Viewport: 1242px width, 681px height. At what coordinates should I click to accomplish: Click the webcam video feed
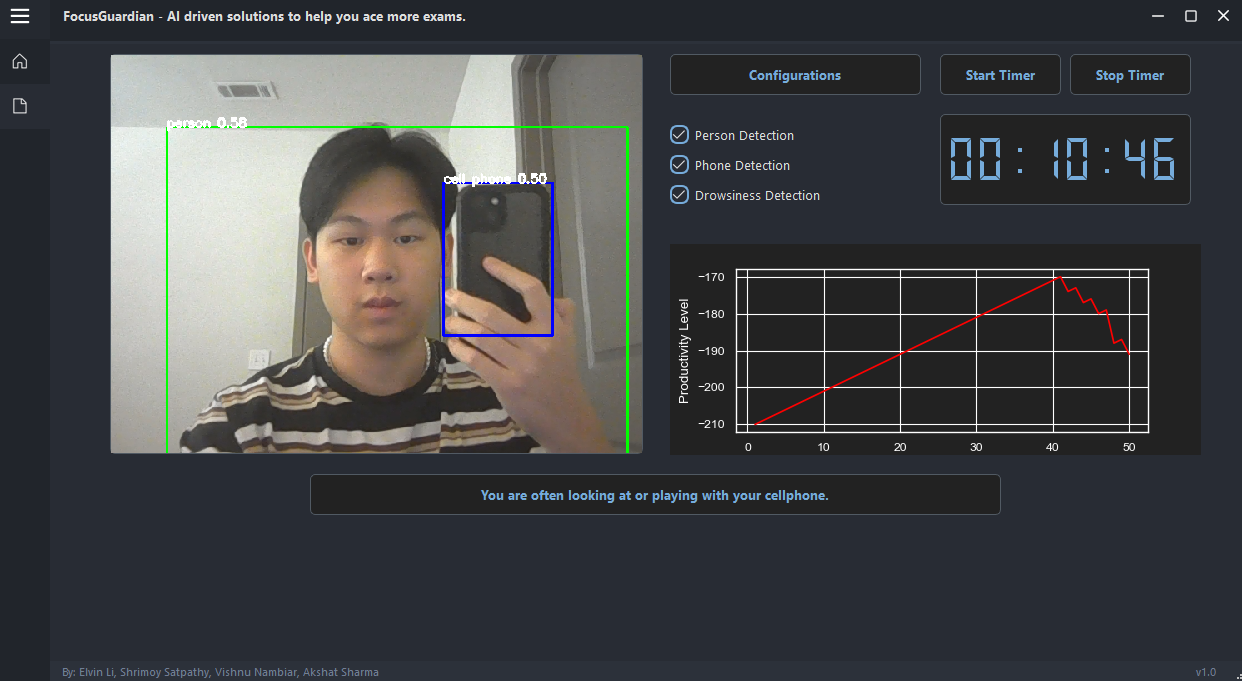coord(376,254)
